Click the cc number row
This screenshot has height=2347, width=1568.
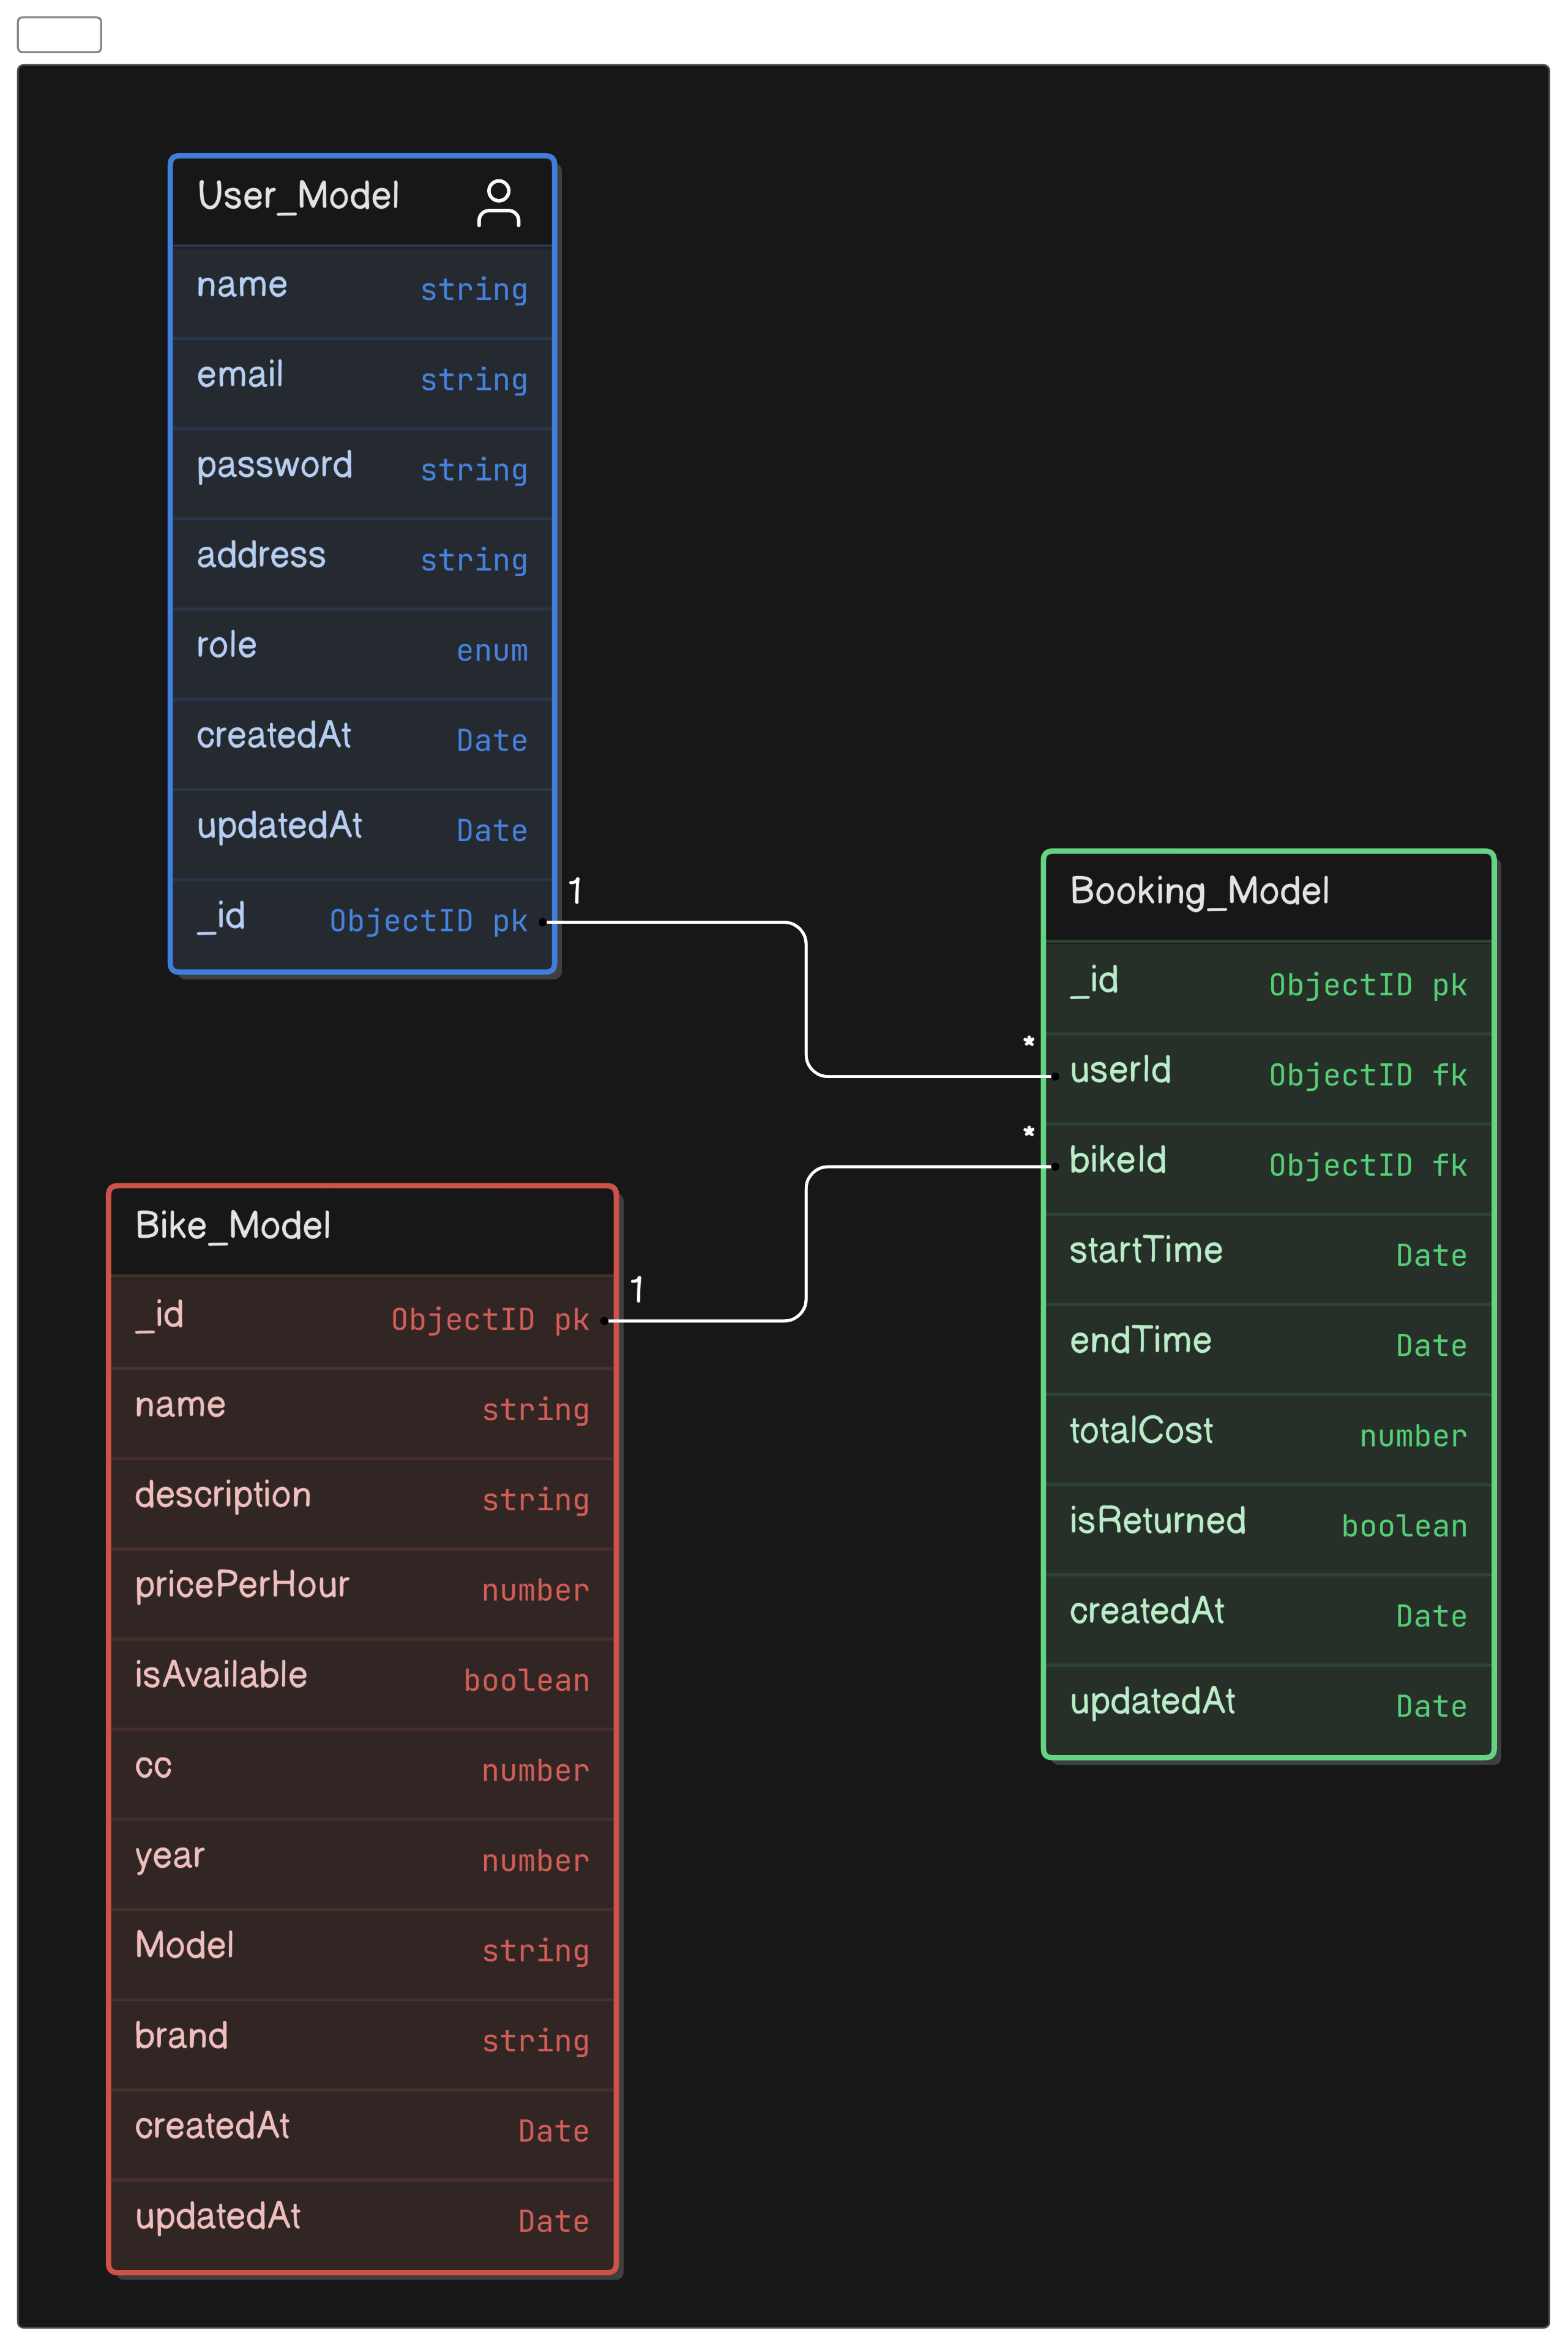click(362, 1767)
